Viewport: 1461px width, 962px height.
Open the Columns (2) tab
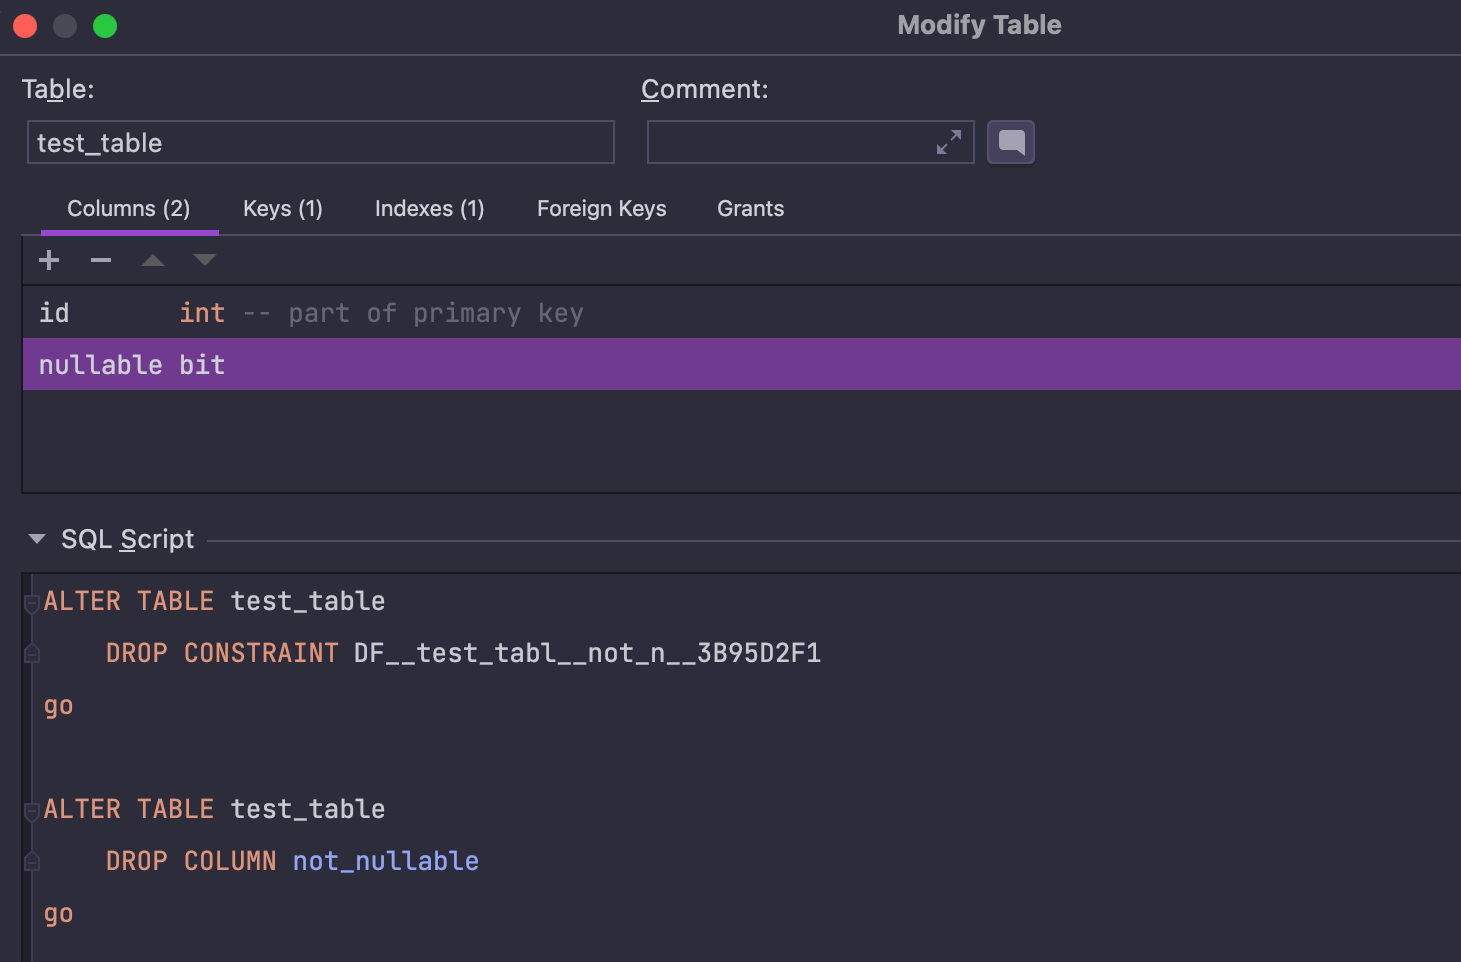point(128,209)
